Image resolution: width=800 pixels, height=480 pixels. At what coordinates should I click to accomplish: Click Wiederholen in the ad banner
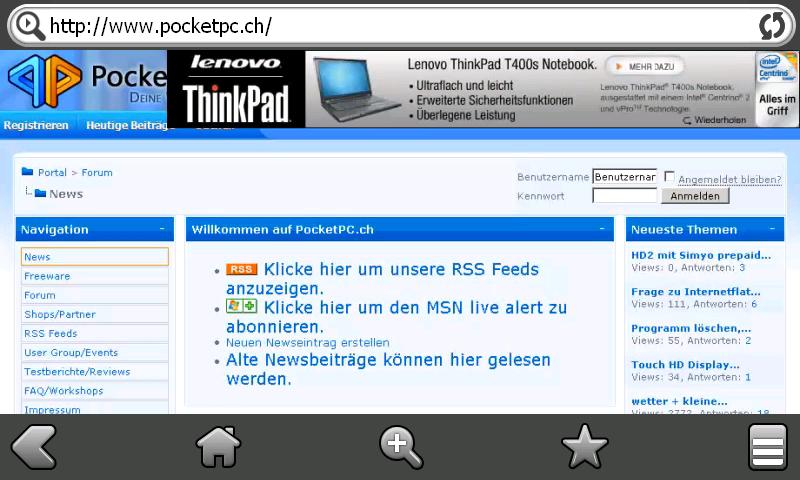[715, 120]
